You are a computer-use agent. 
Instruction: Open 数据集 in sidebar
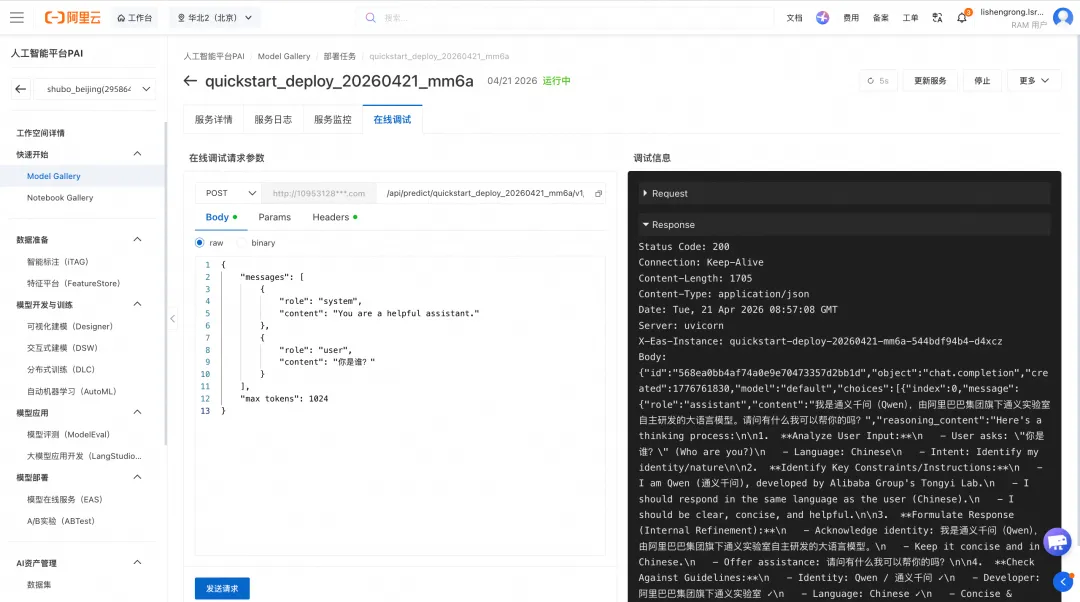[39, 585]
